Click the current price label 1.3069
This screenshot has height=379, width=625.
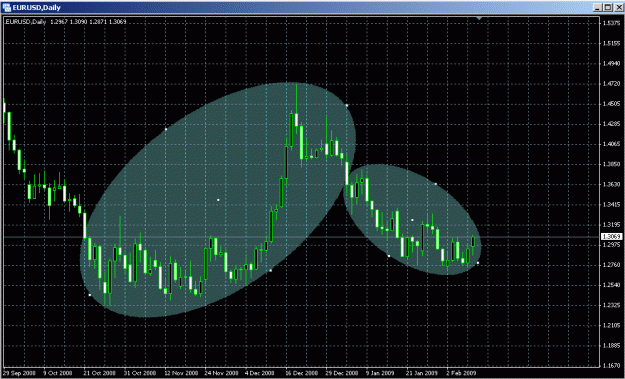coord(611,237)
